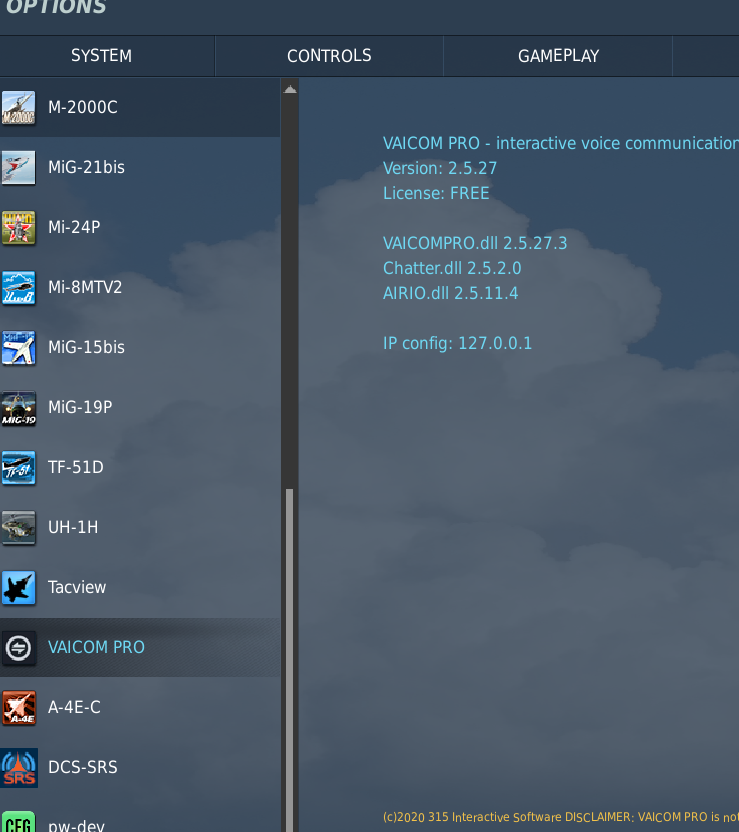Image resolution: width=739 pixels, height=832 pixels.
Task: Select M-2000C in the module list
Action: click(140, 108)
